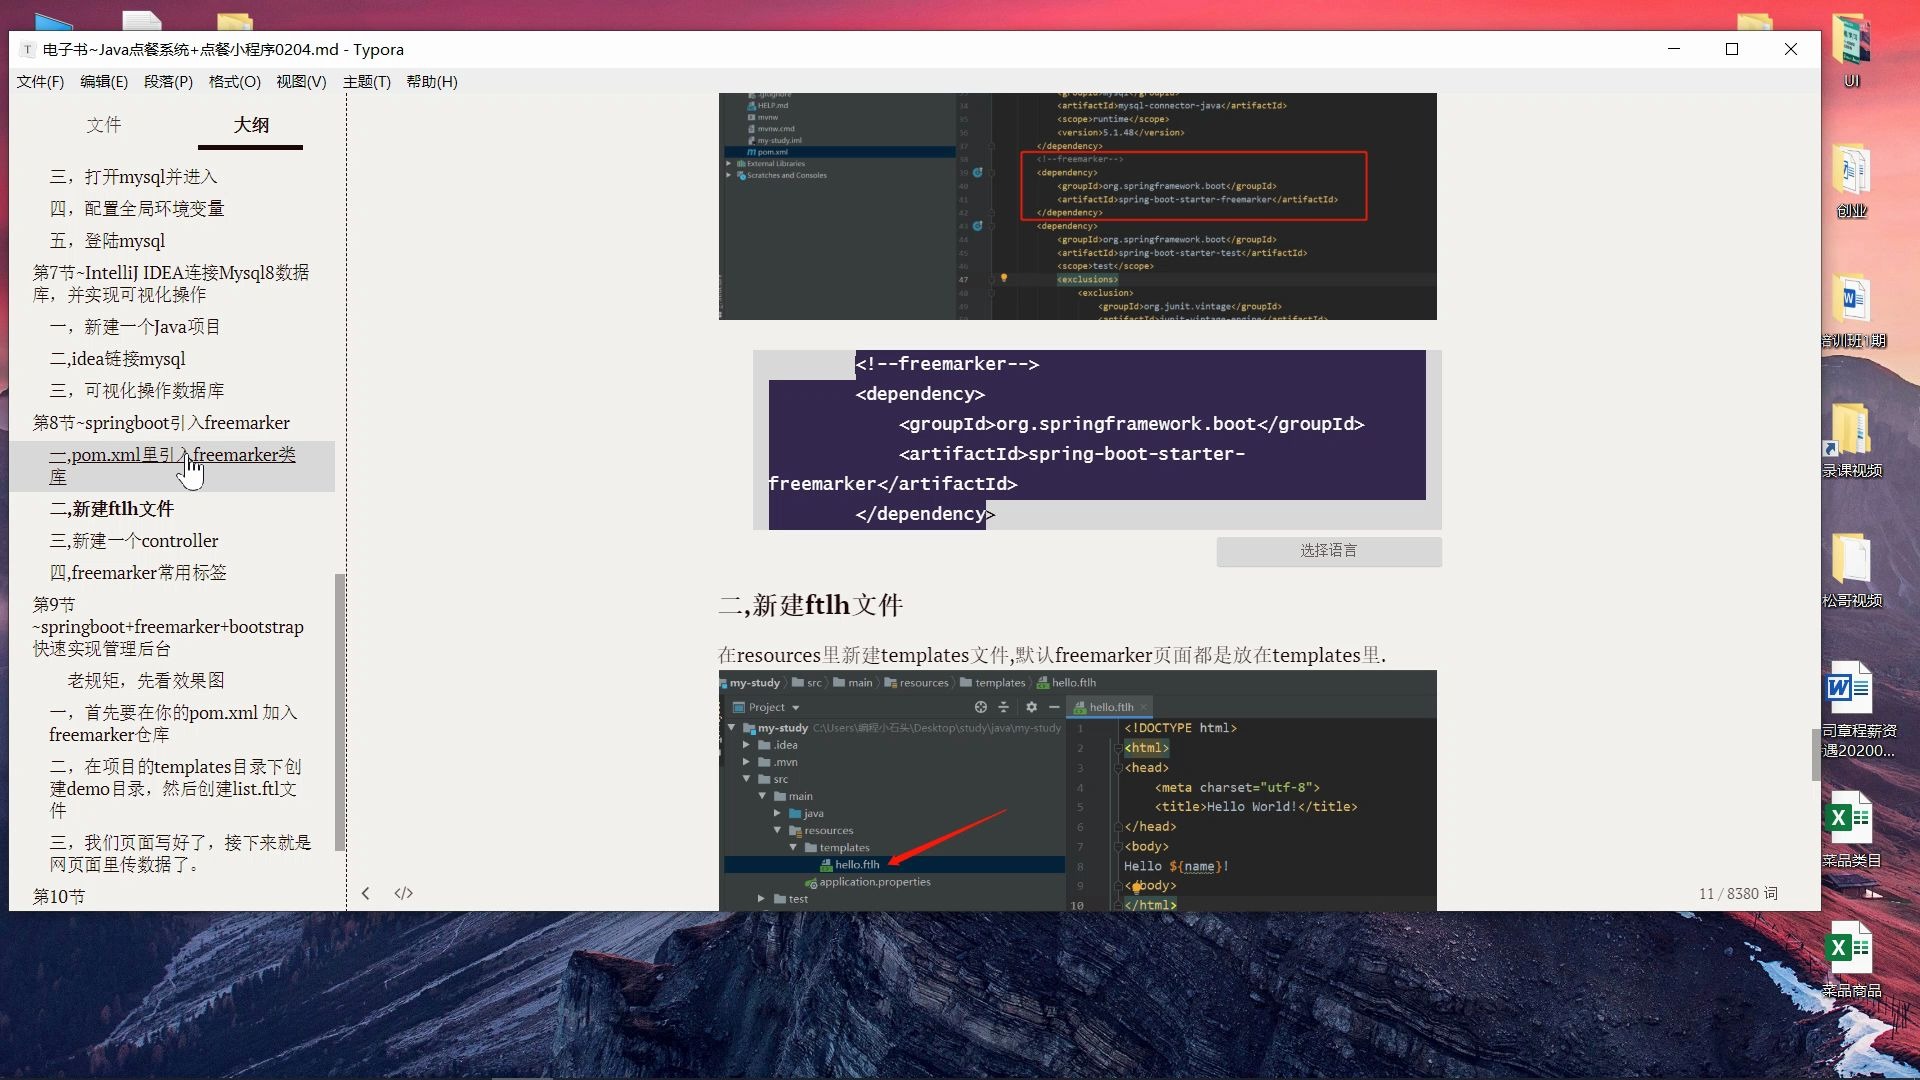Open the 培训班1期 Word document icon
Screen dimensions: 1920x1080
click(x=1852, y=312)
